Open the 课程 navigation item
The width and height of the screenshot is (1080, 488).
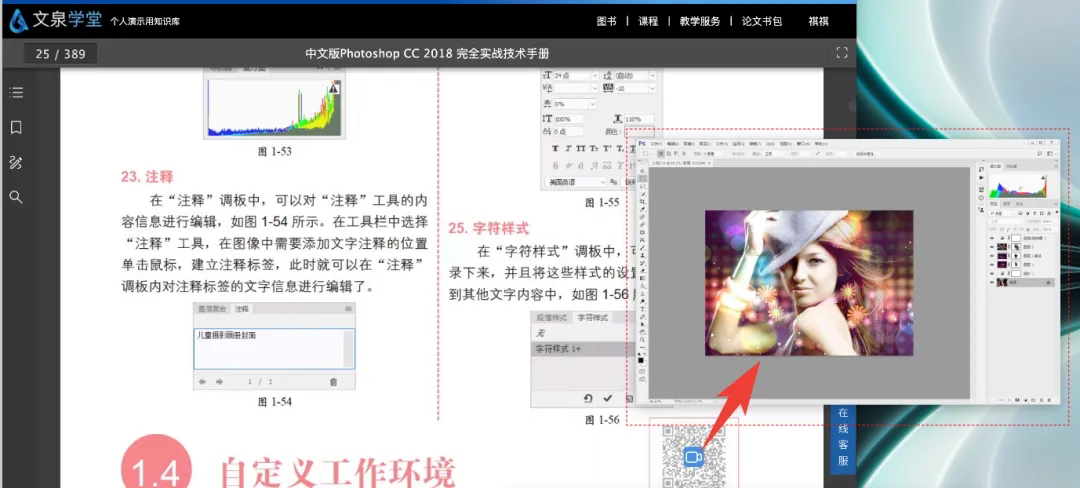pos(648,21)
